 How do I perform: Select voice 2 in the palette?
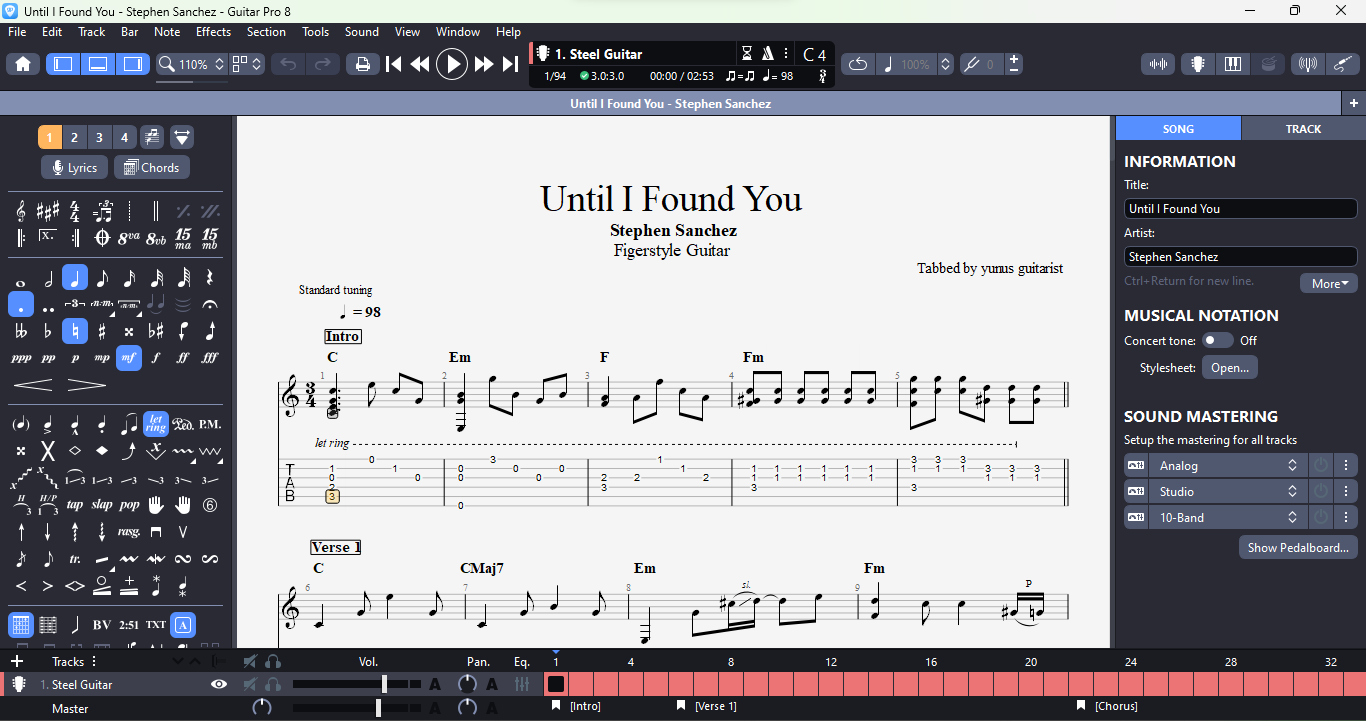pos(74,137)
